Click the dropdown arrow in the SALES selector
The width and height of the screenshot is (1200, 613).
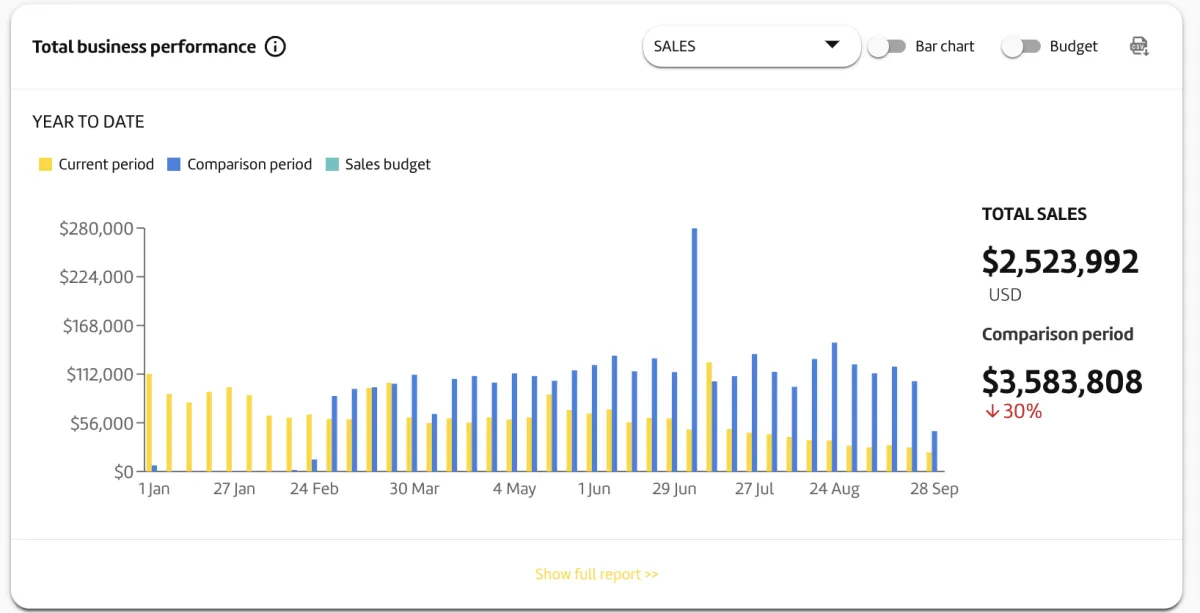[831, 45]
